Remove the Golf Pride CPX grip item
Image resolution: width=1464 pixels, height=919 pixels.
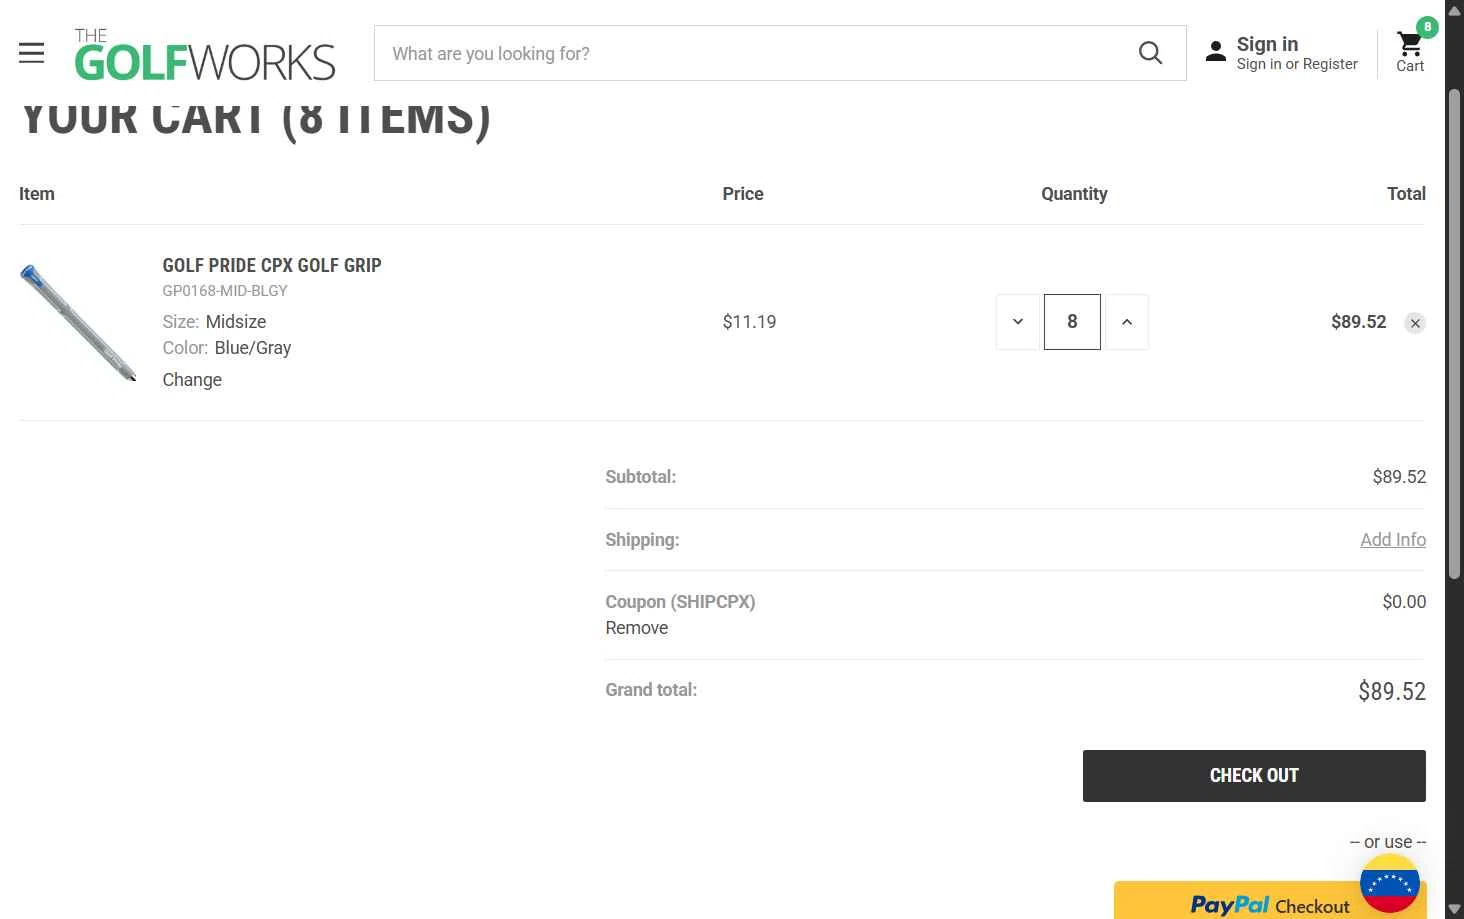(x=1415, y=323)
